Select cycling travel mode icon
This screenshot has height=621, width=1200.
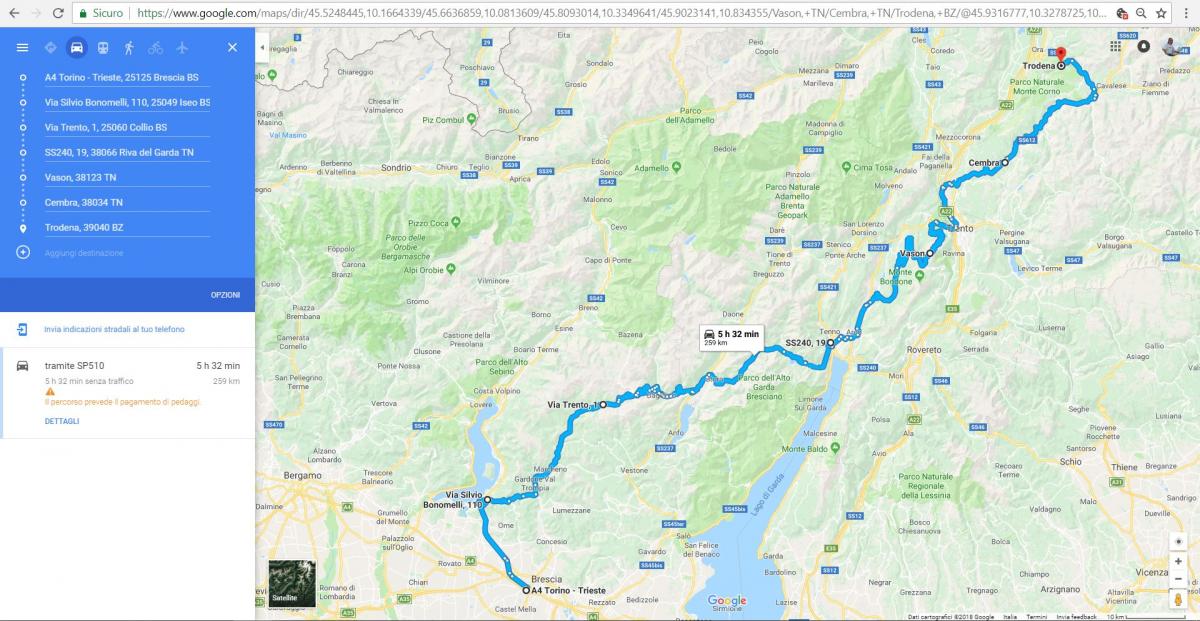coord(155,48)
